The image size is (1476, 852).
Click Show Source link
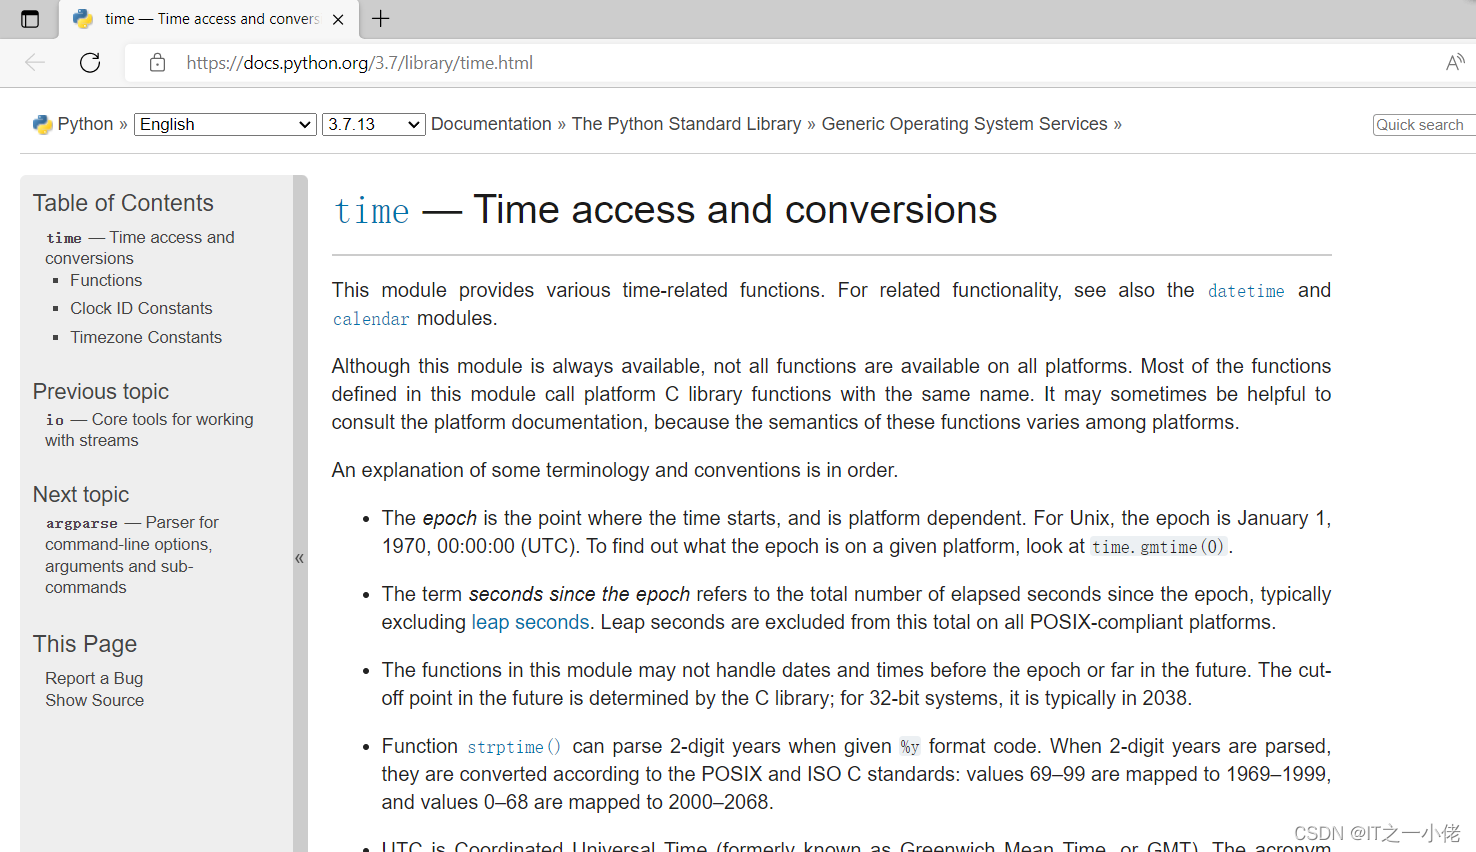[94, 700]
